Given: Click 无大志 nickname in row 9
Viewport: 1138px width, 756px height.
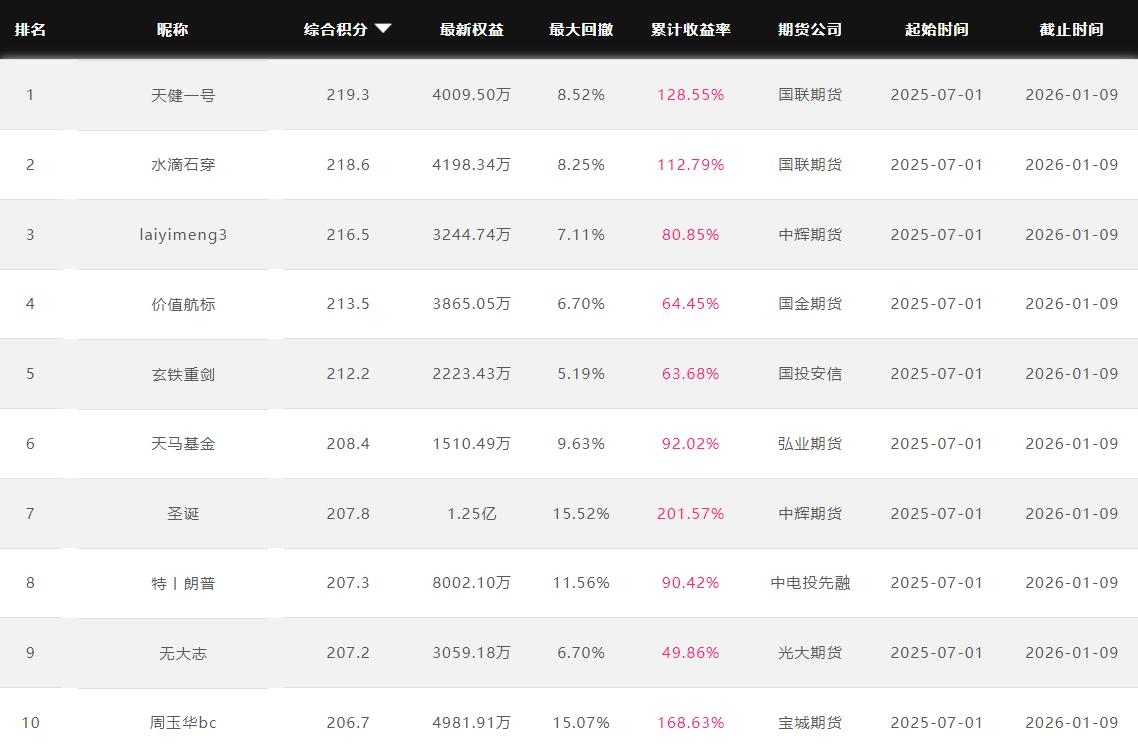Looking at the screenshot, I should click(x=183, y=653).
